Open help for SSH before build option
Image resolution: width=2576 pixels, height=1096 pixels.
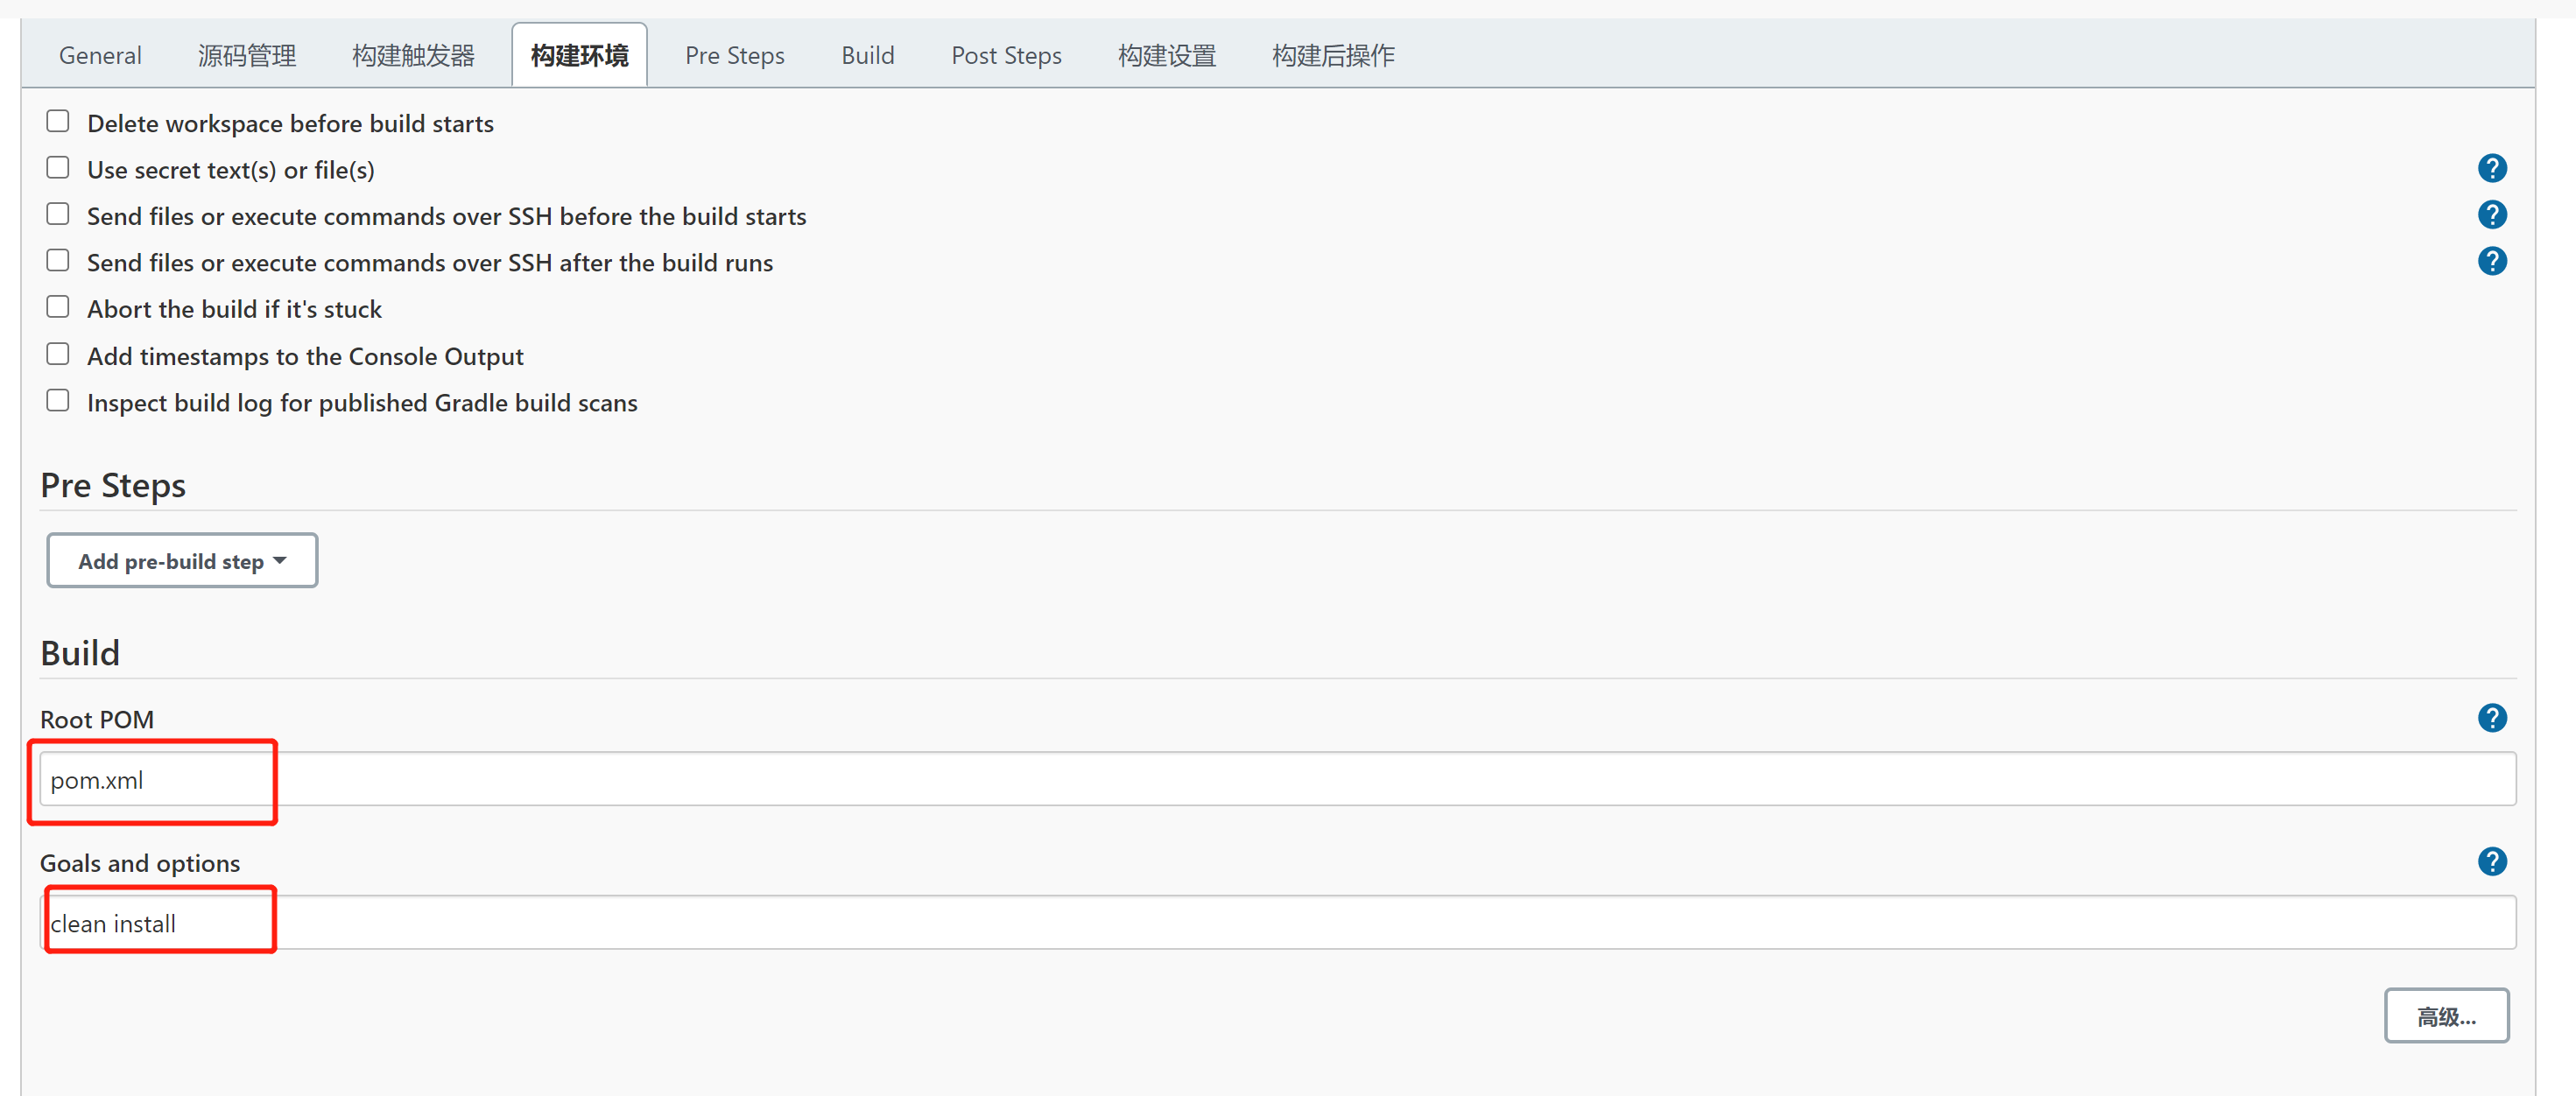coord(2492,214)
